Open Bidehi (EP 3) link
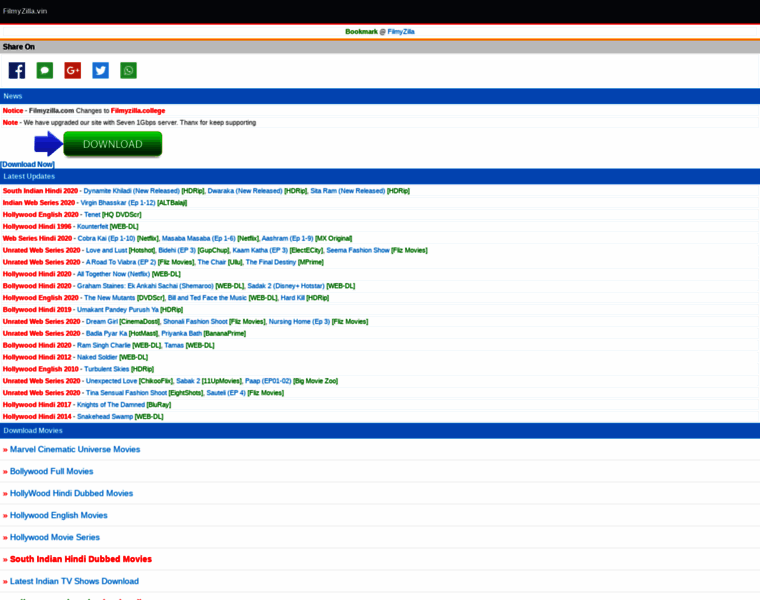Image resolution: width=760 pixels, height=600 pixels. pos(177,250)
